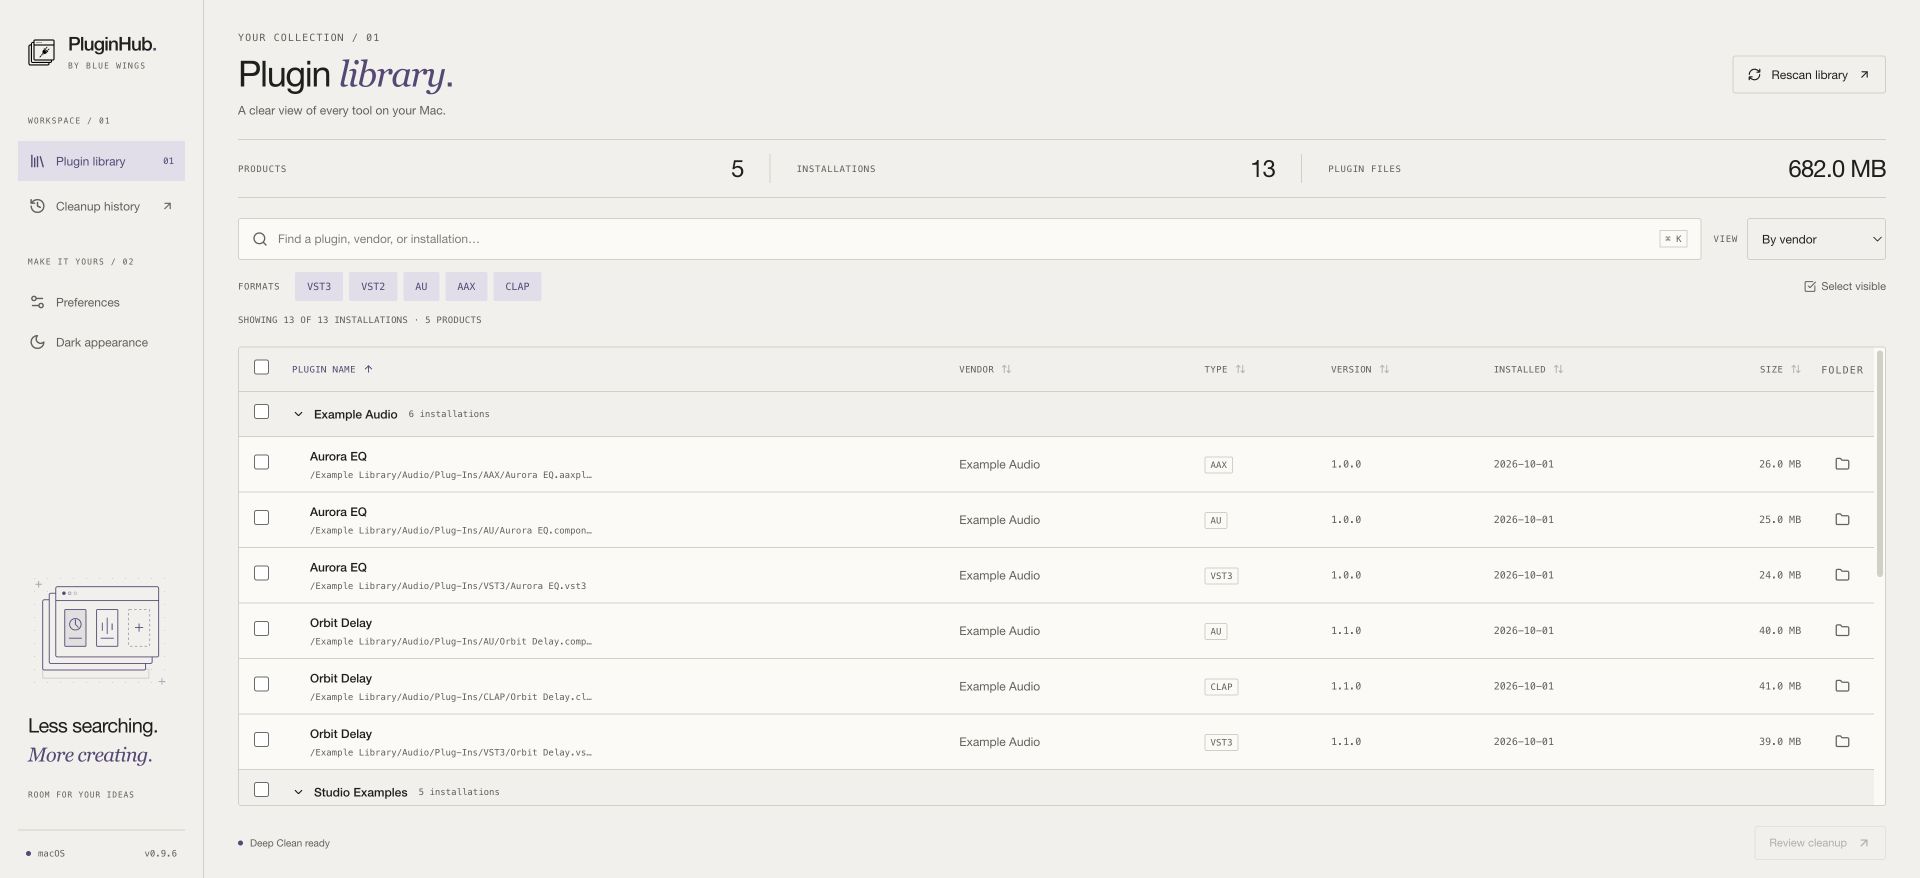Sort table by Version column
This screenshot has width=1920, height=878.
(1360, 369)
